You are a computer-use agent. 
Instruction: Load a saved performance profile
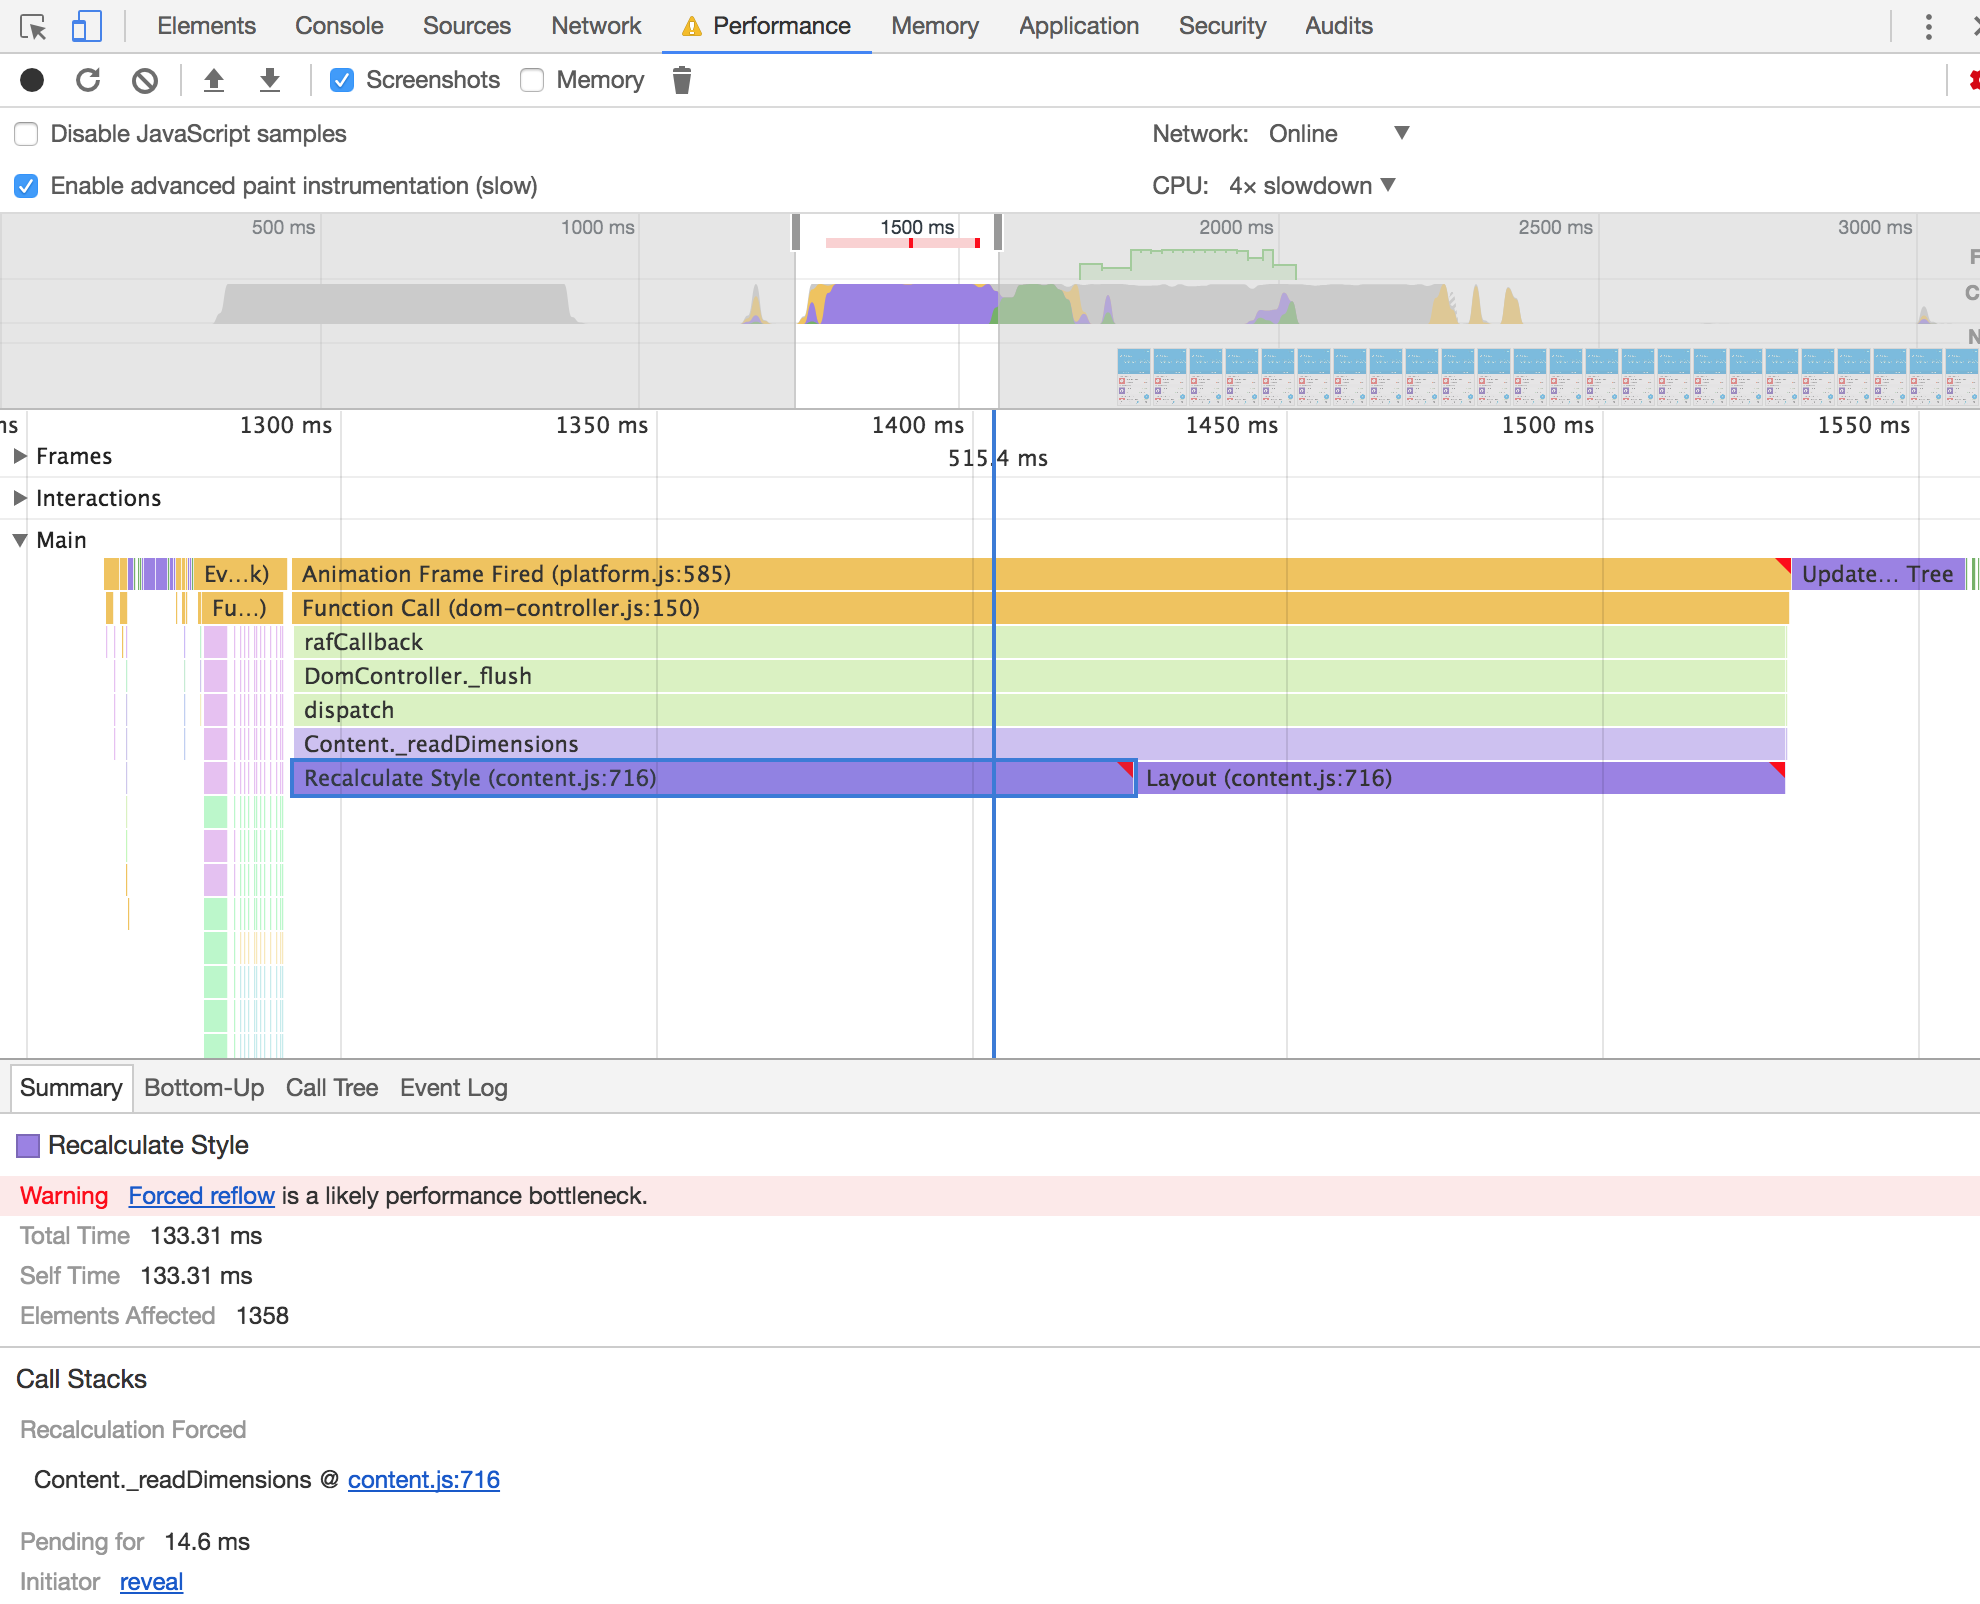click(x=214, y=80)
